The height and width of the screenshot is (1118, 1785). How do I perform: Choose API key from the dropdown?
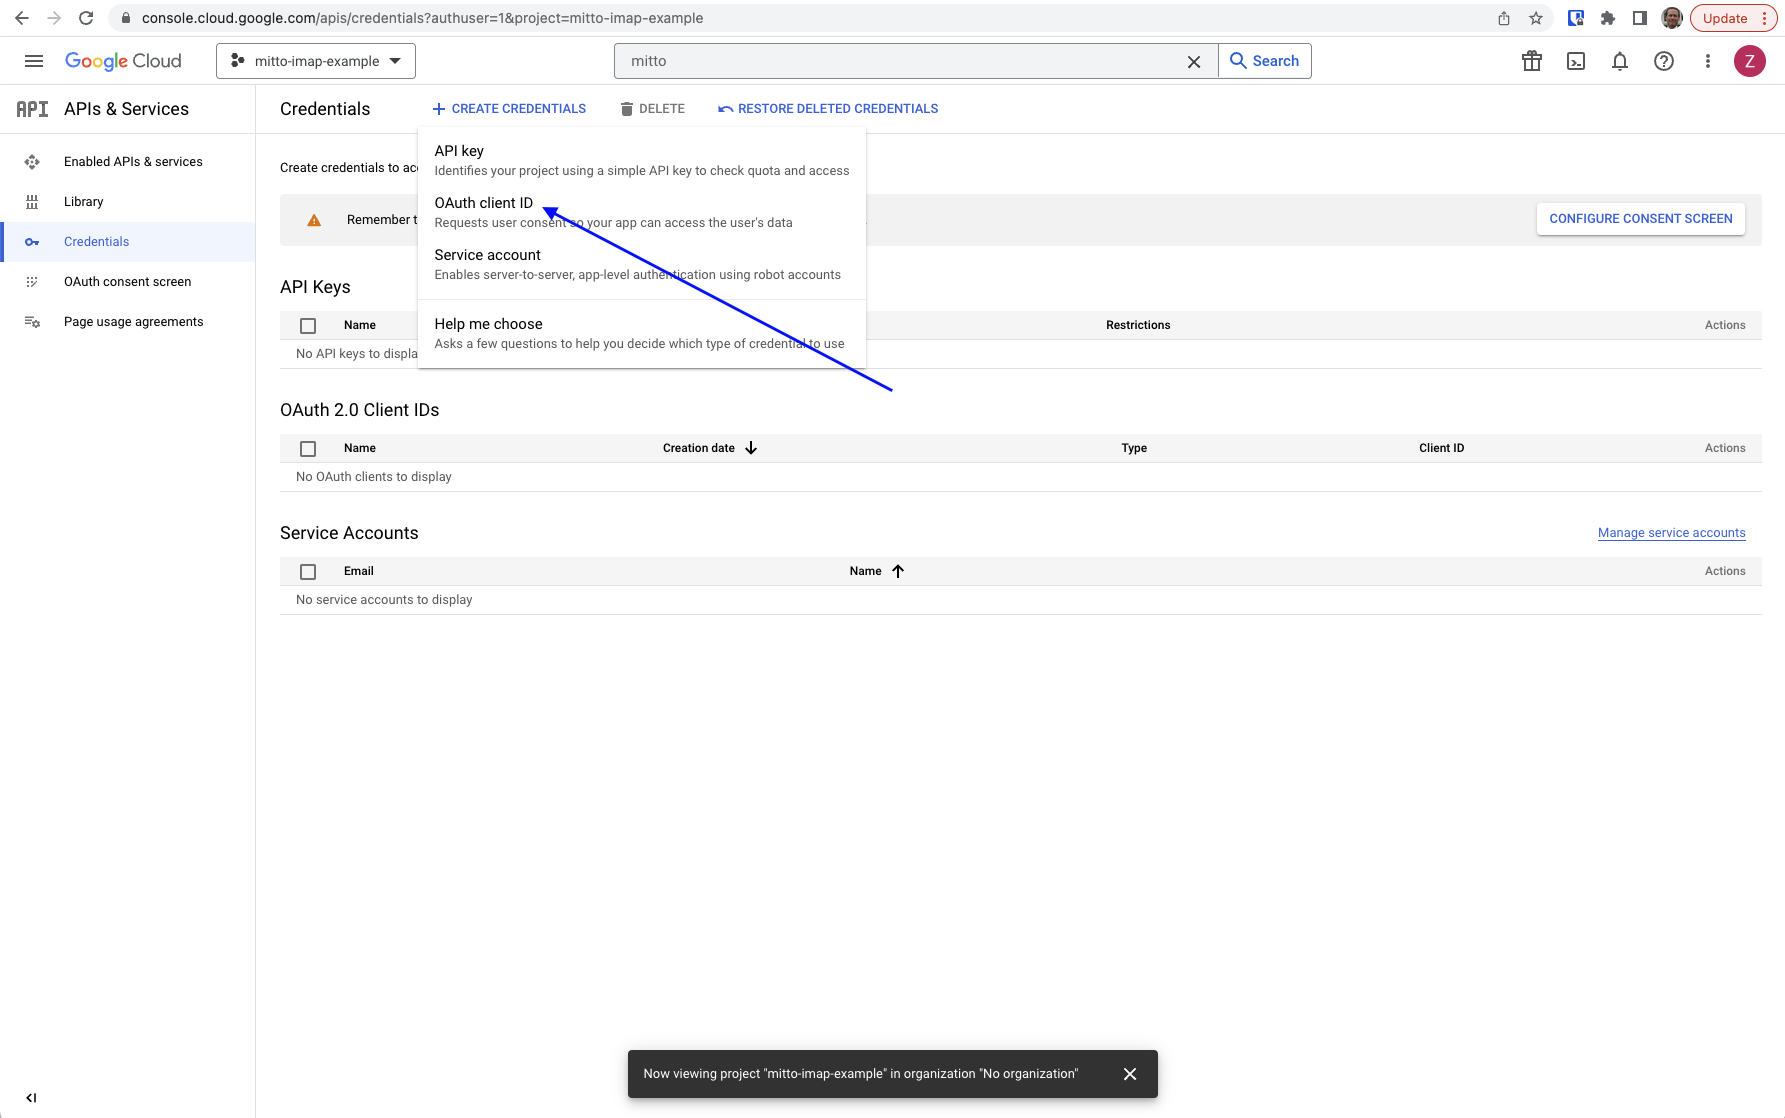point(642,160)
